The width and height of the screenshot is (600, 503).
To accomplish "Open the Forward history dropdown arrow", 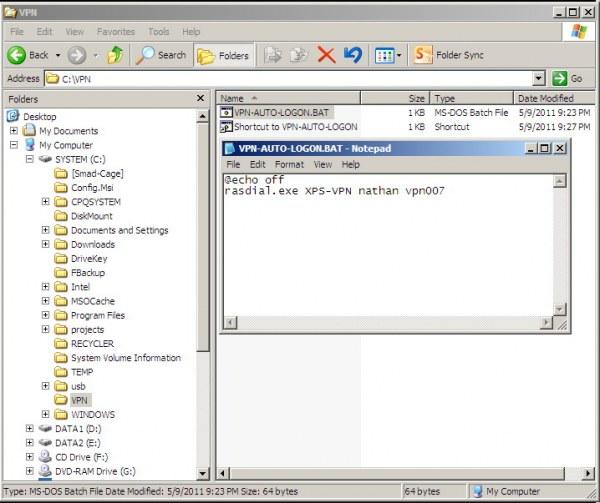I will pos(95,55).
